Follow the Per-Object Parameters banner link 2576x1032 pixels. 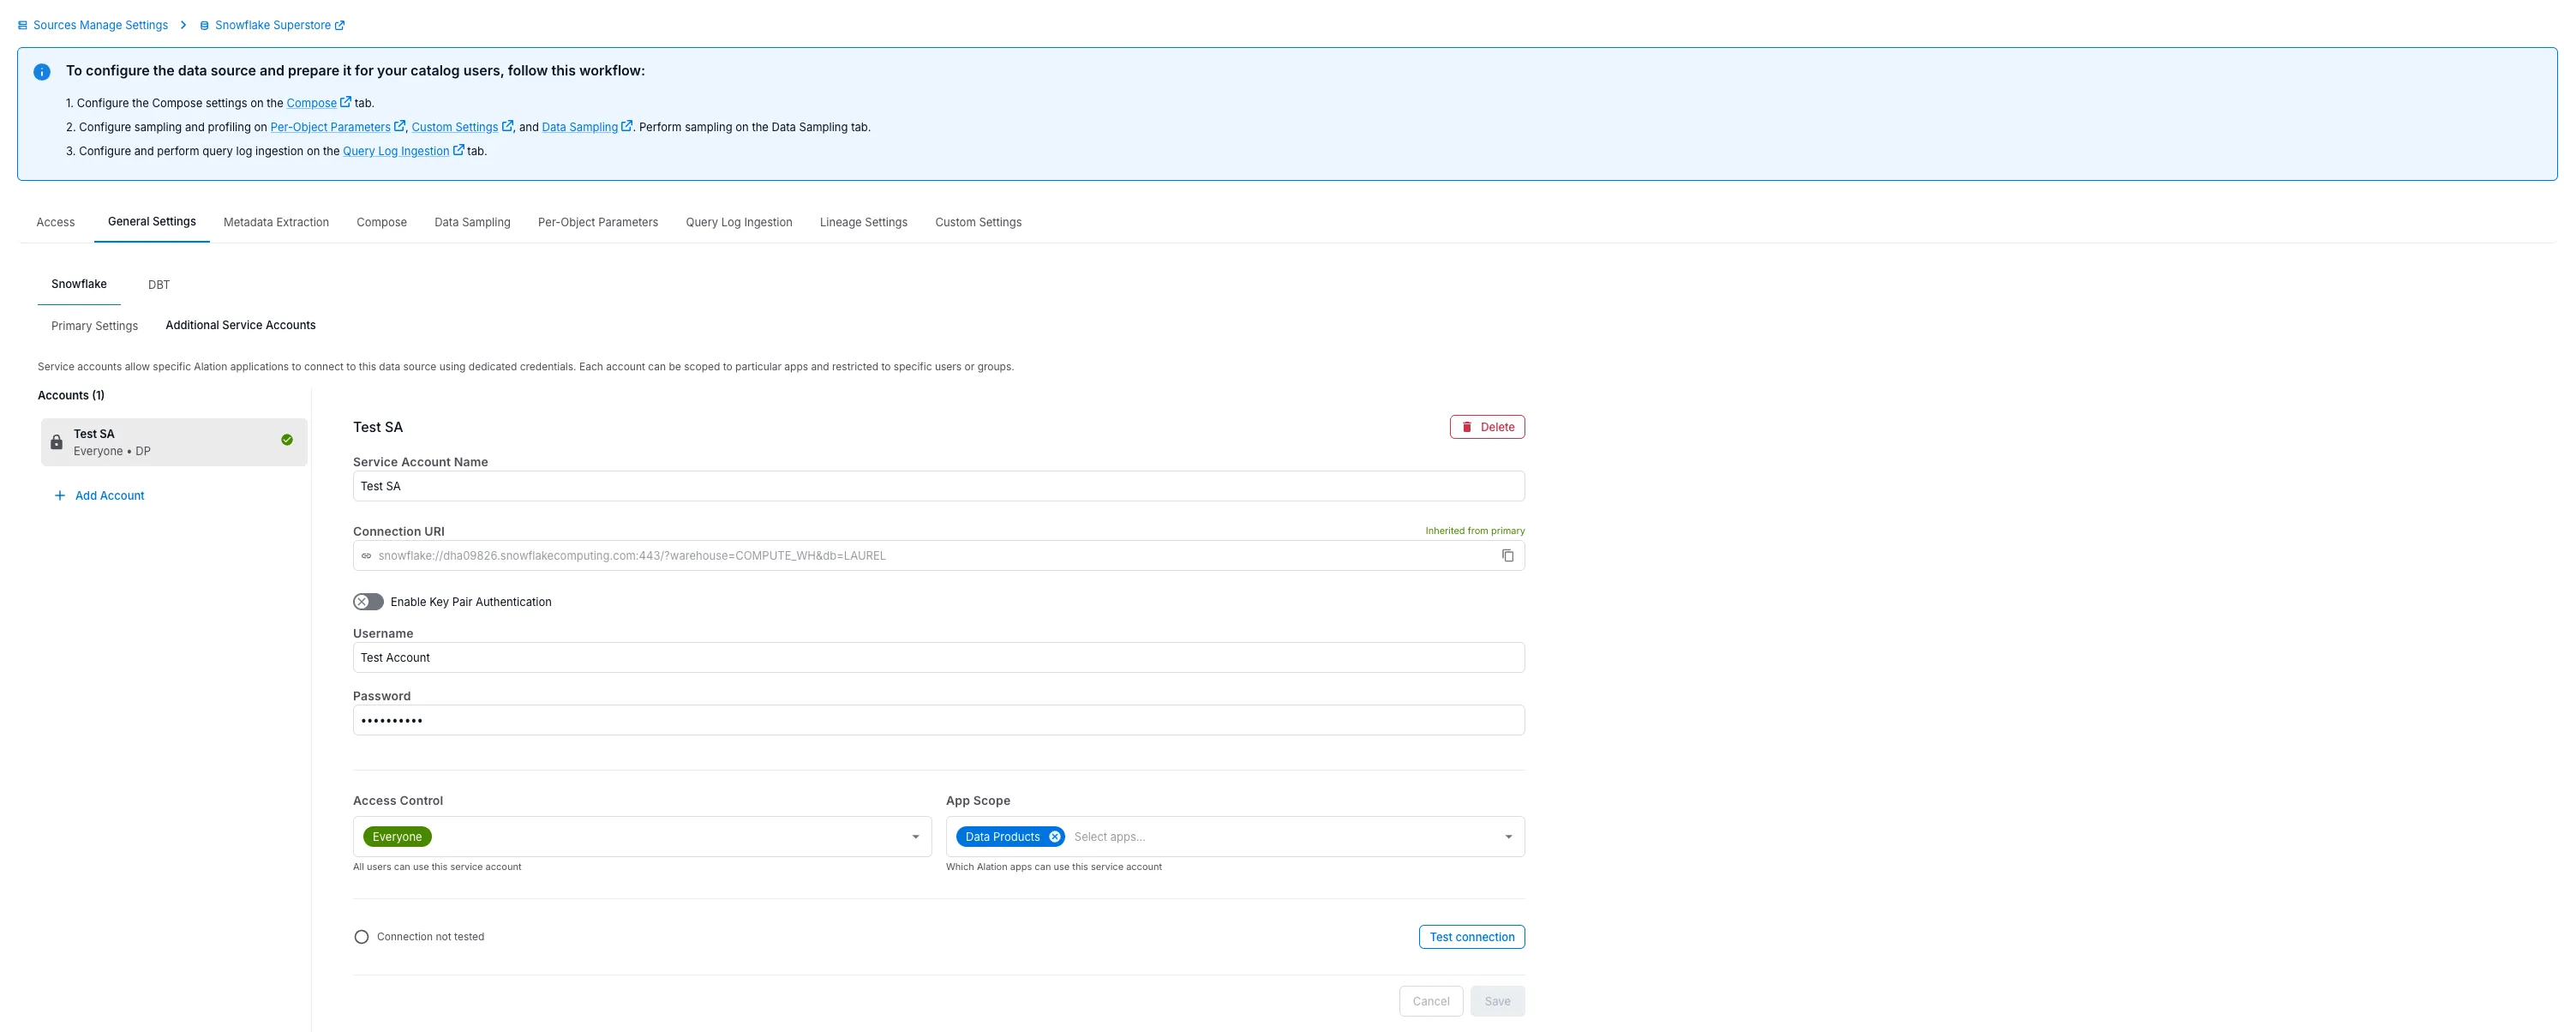[x=330, y=127]
